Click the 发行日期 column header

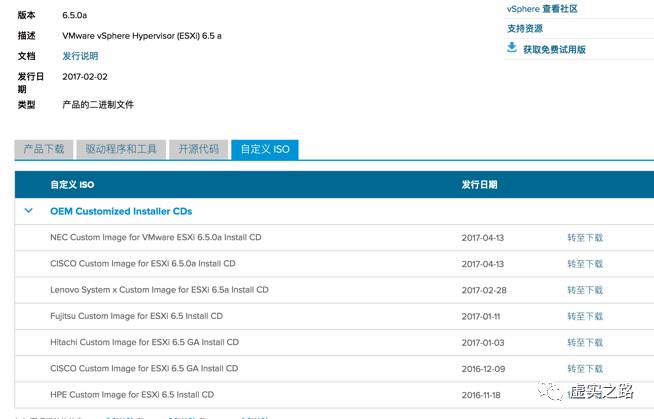[479, 185]
